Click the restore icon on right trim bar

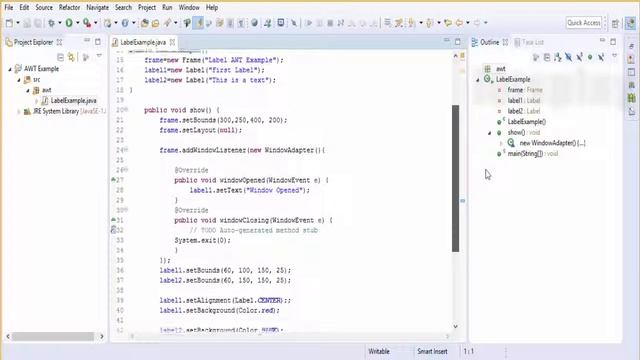pos(631,46)
